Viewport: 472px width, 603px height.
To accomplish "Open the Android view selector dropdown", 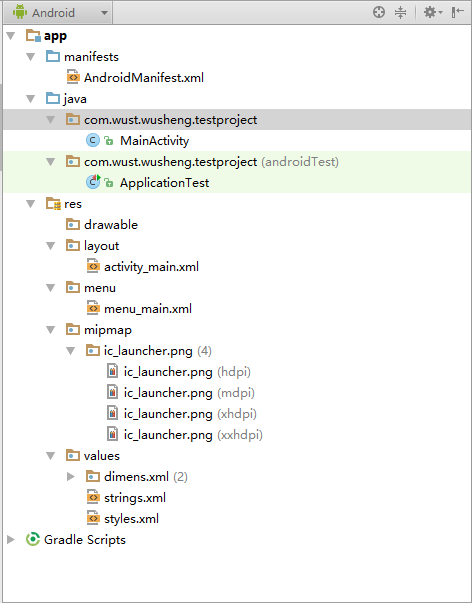I will click(59, 13).
